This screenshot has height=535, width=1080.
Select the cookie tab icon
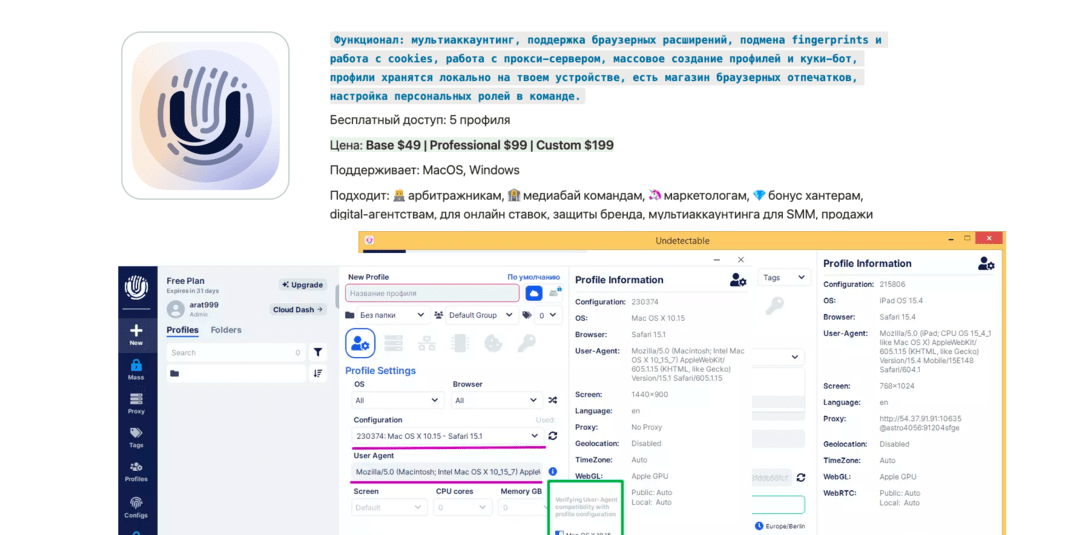click(x=493, y=343)
